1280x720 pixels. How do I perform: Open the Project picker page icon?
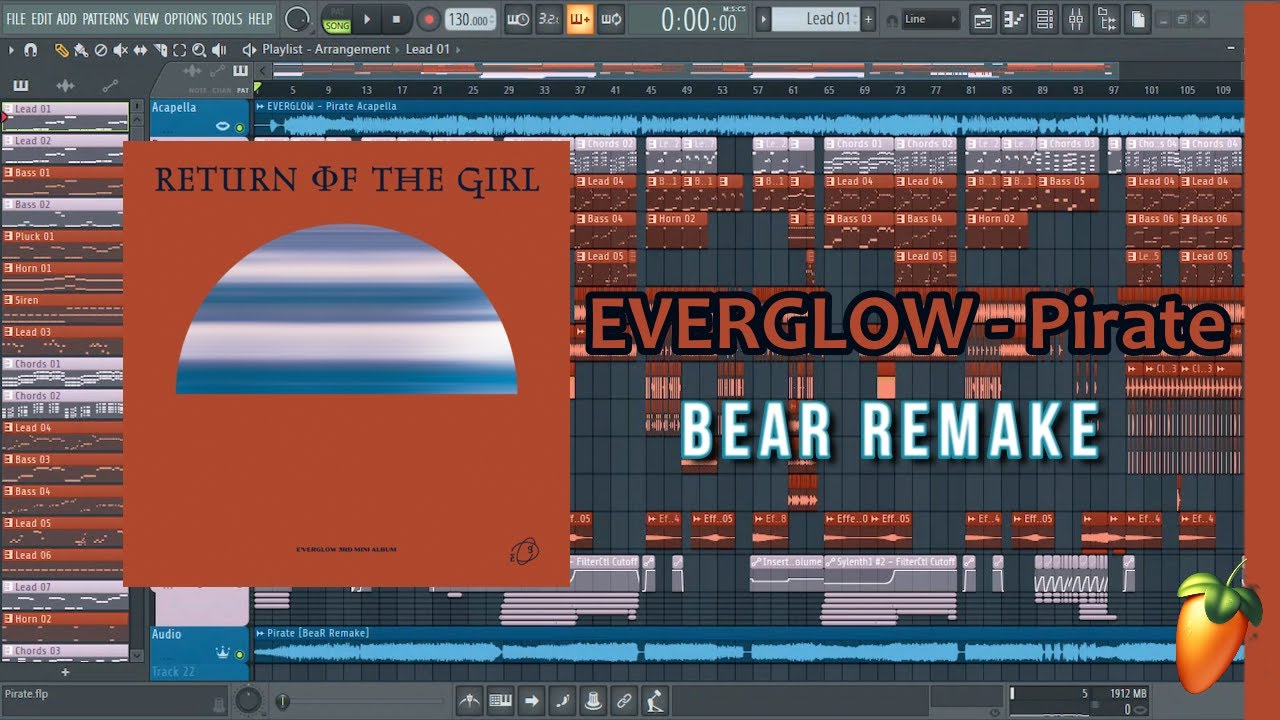click(x=1138, y=19)
